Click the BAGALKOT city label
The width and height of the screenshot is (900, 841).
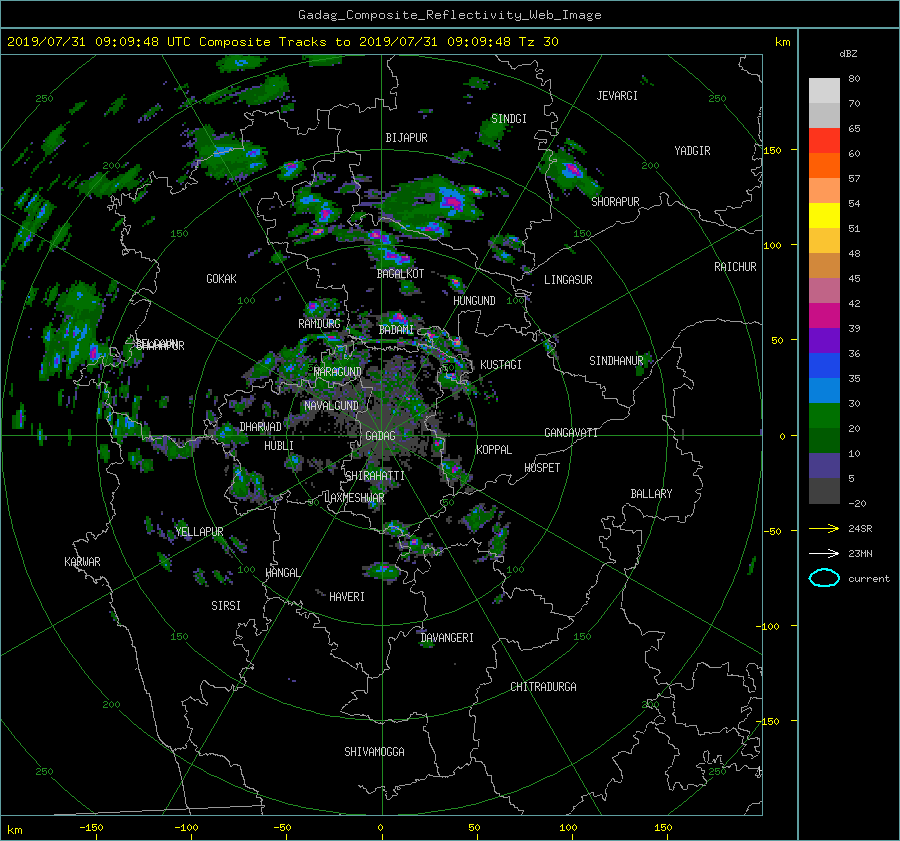pos(400,274)
